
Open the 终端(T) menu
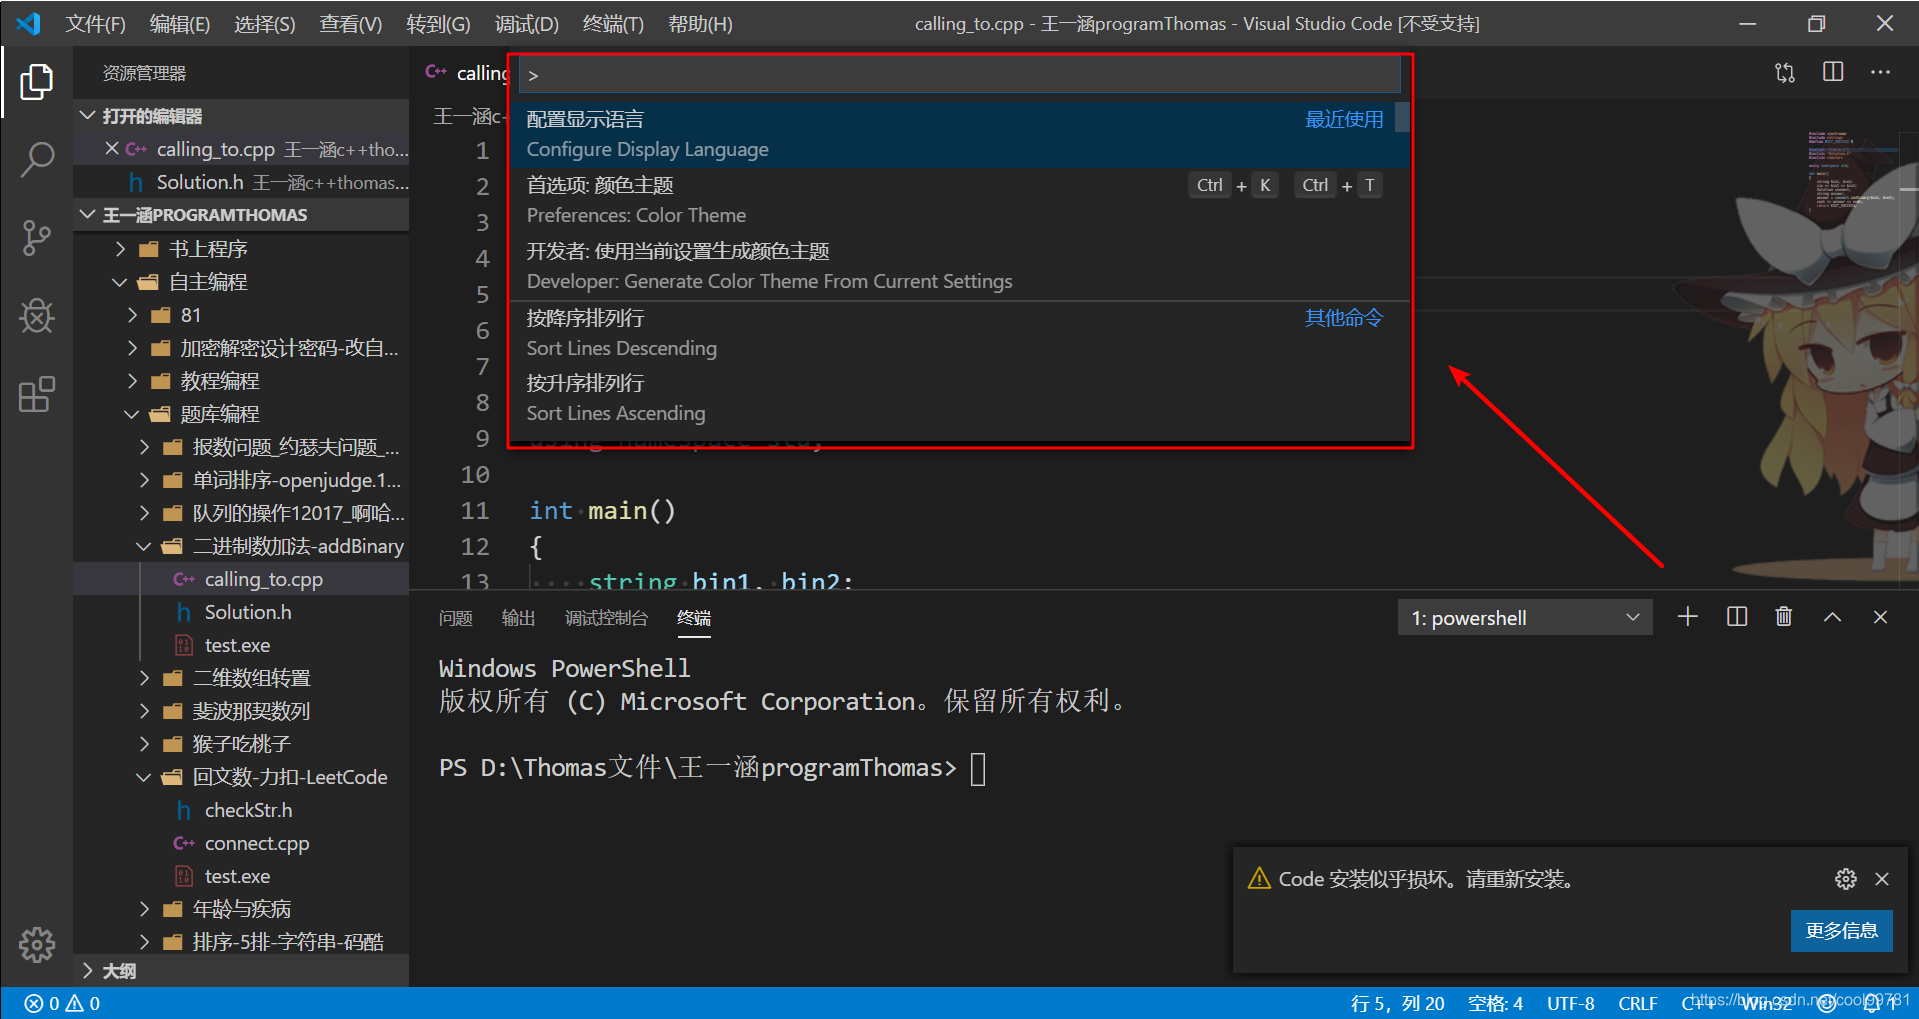point(613,24)
